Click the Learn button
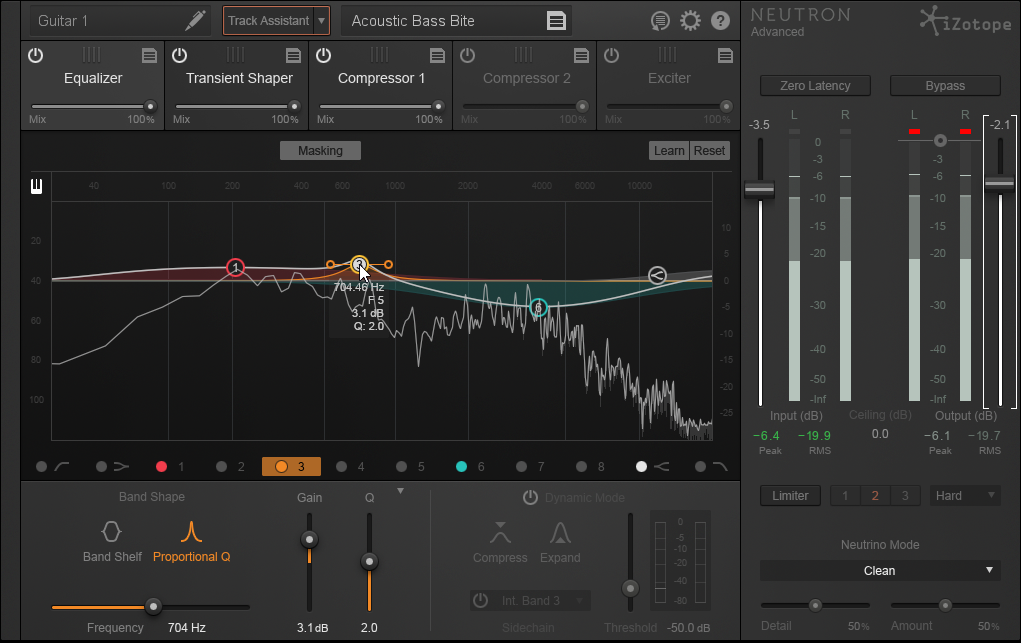 coord(669,150)
